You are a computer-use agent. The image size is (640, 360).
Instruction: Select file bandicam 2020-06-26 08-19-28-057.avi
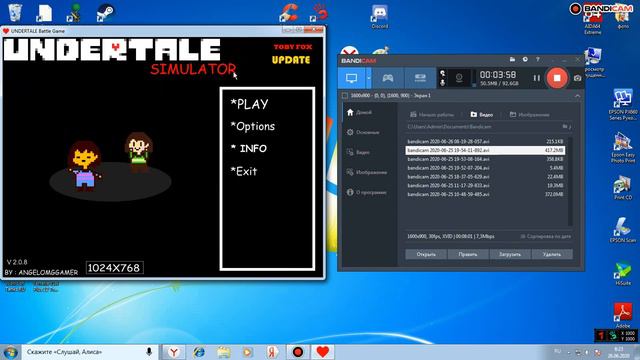[485, 142]
